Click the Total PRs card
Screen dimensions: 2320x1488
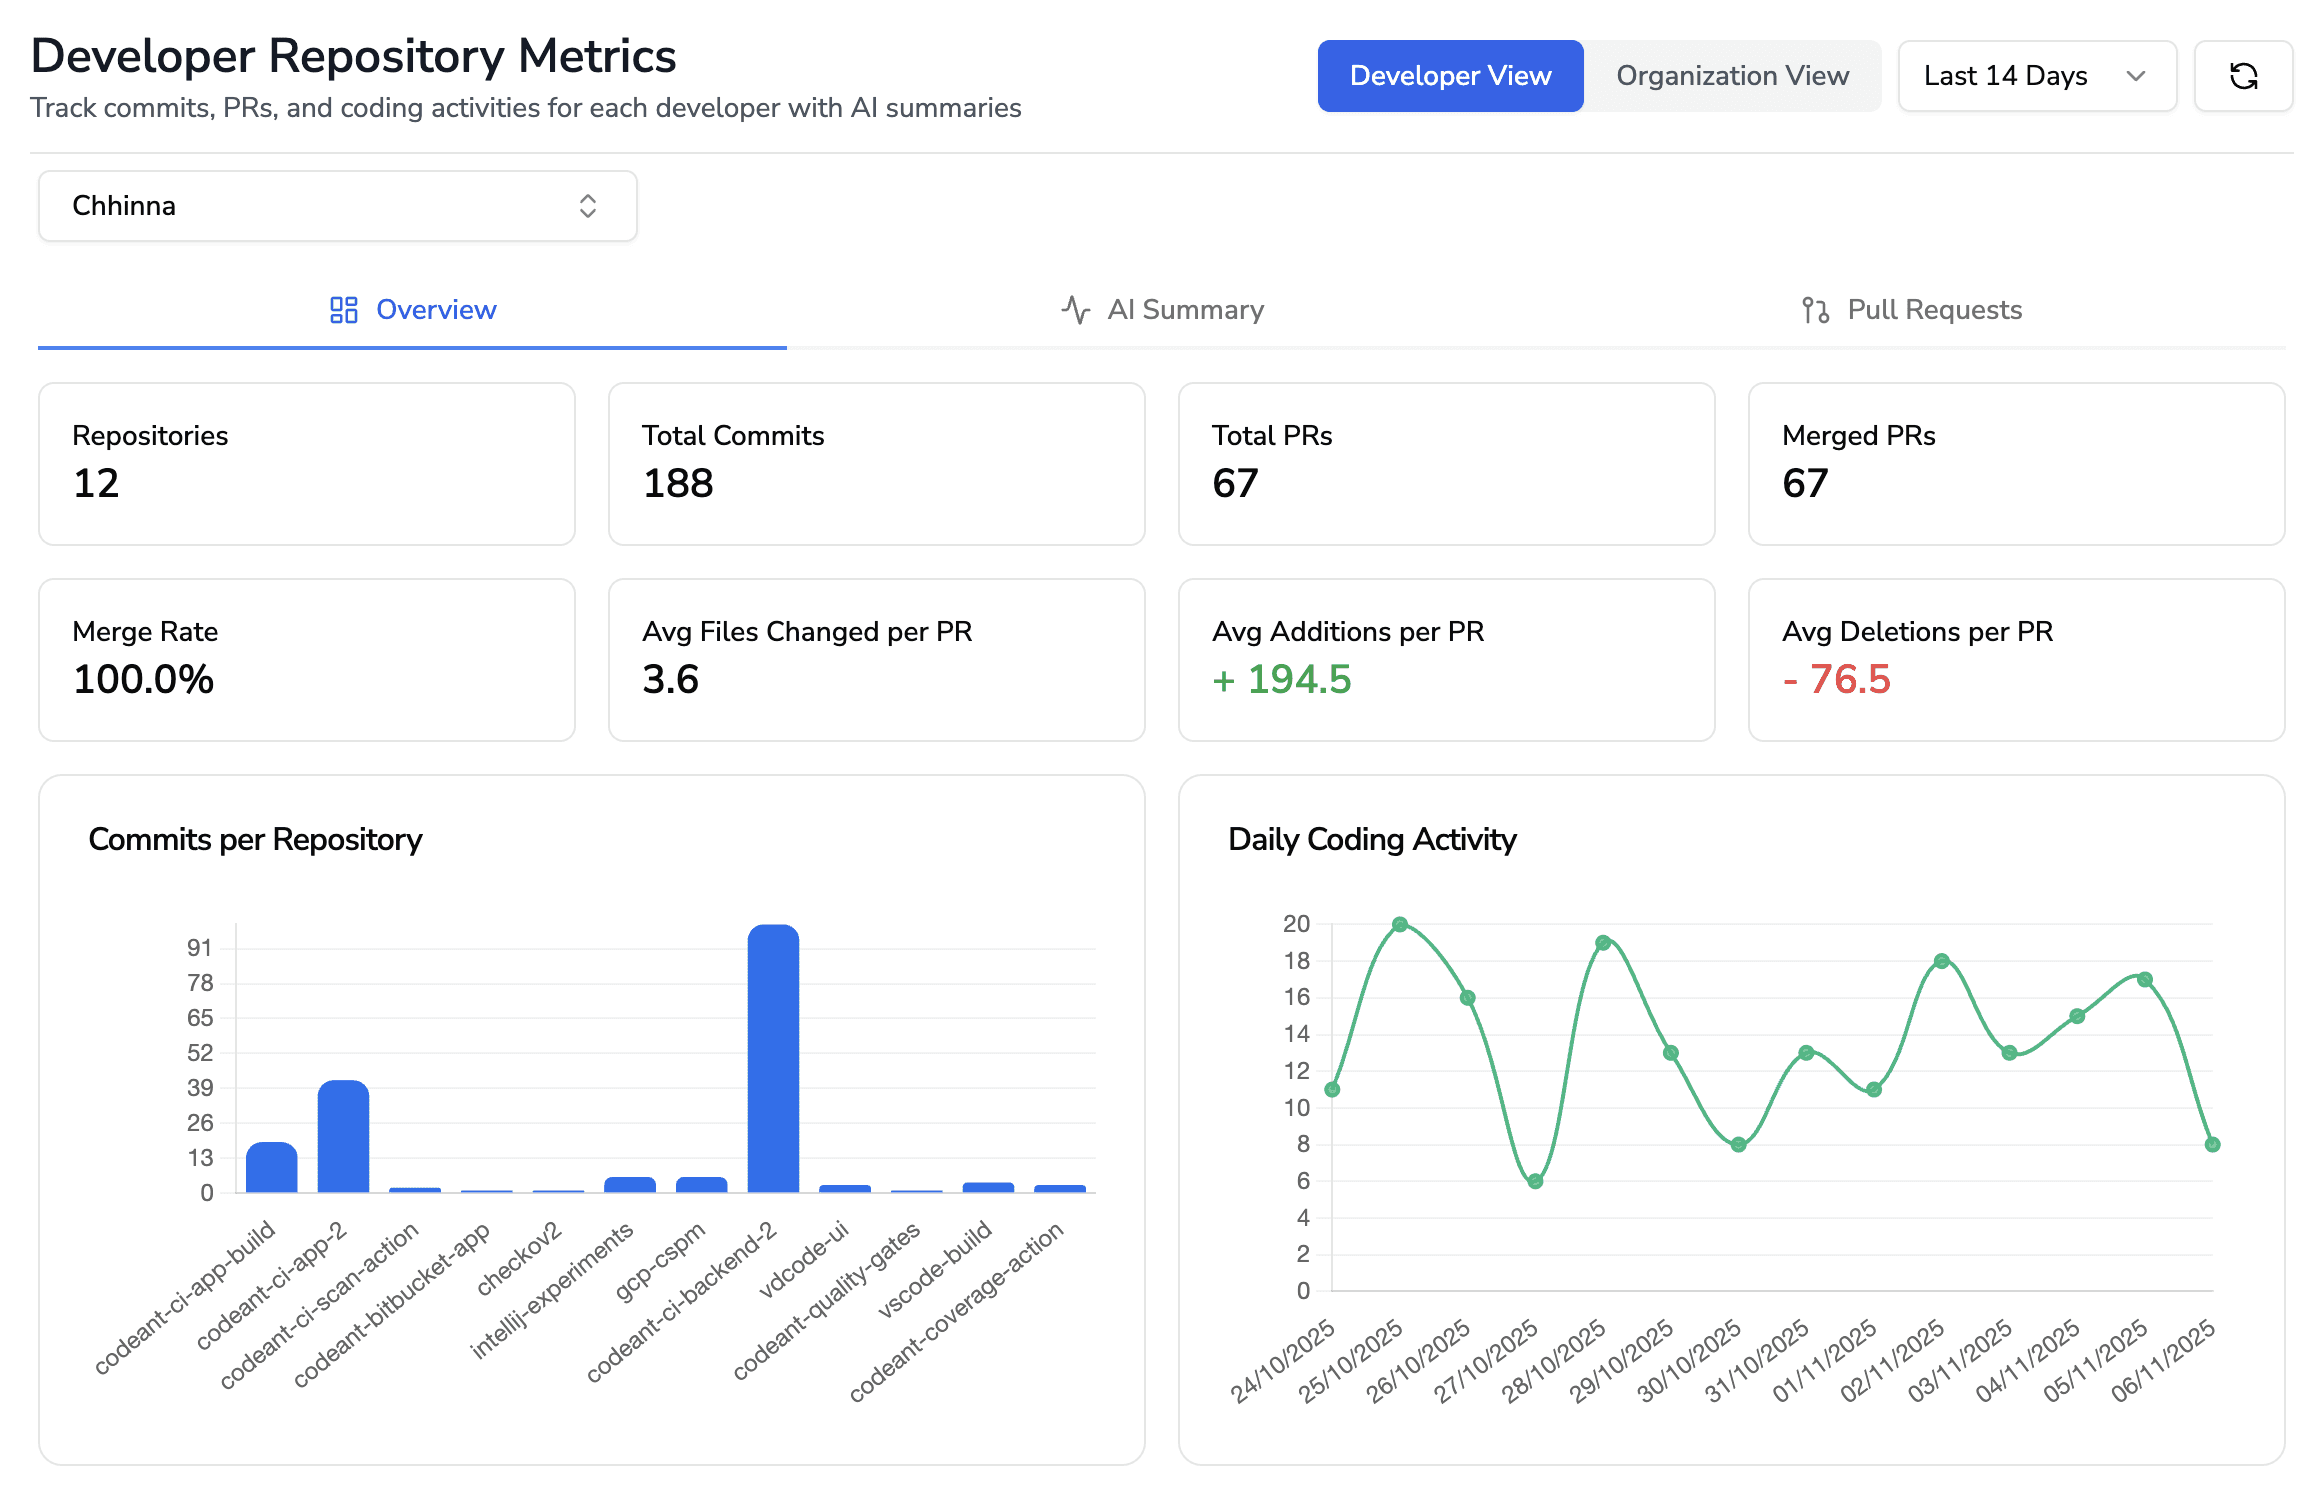pyautogui.click(x=1447, y=464)
